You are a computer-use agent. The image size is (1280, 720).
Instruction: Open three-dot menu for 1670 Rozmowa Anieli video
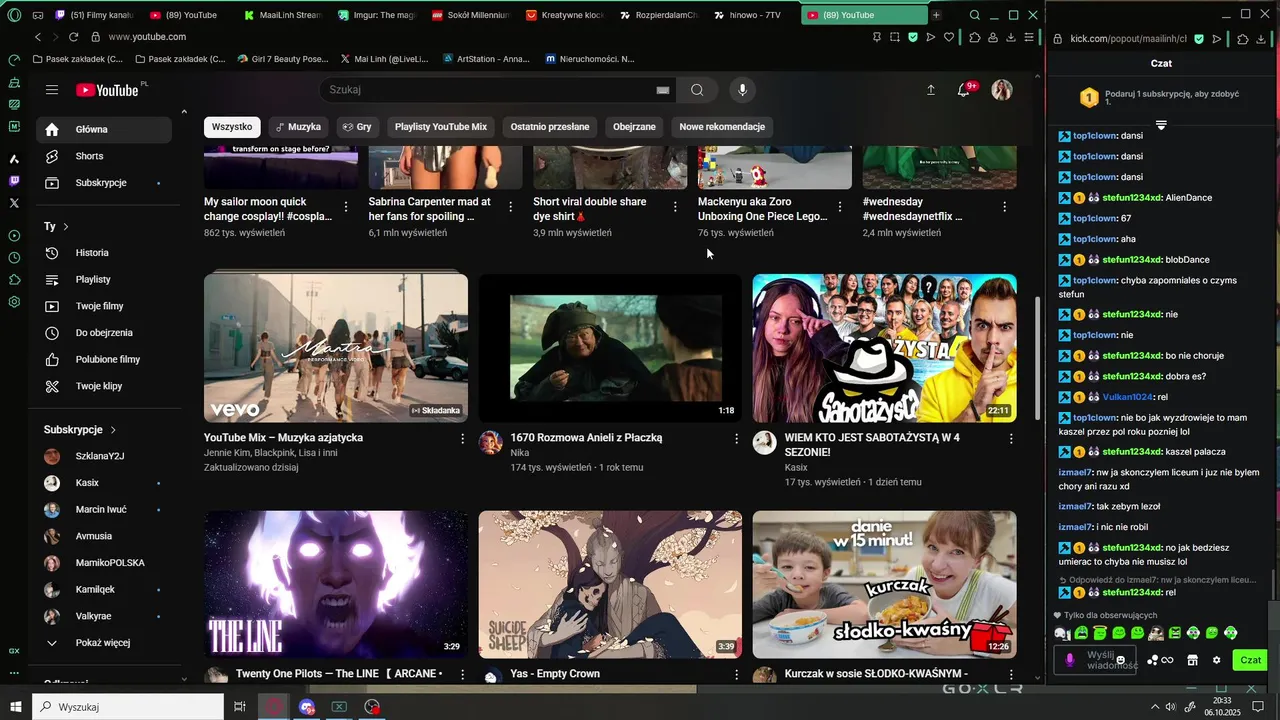pos(737,438)
